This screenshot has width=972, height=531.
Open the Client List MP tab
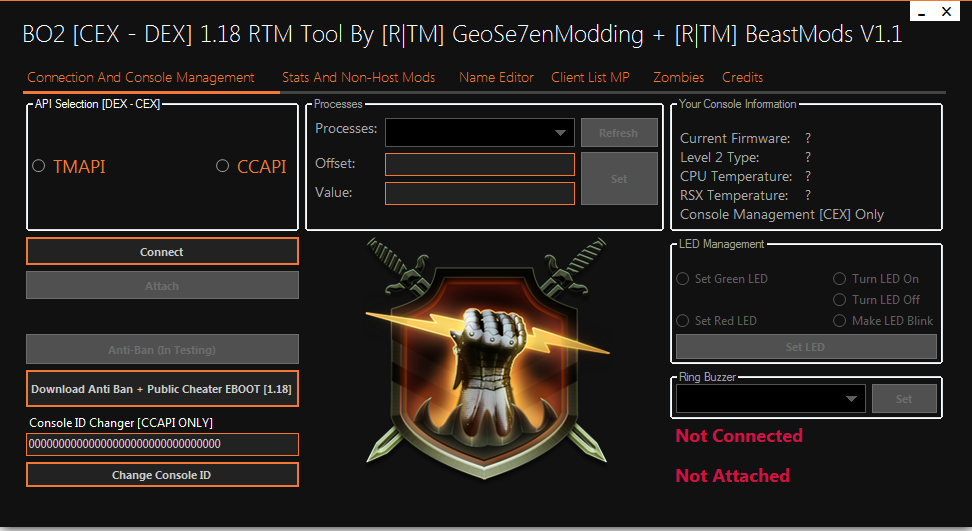pyautogui.click(x=590, y=77)
